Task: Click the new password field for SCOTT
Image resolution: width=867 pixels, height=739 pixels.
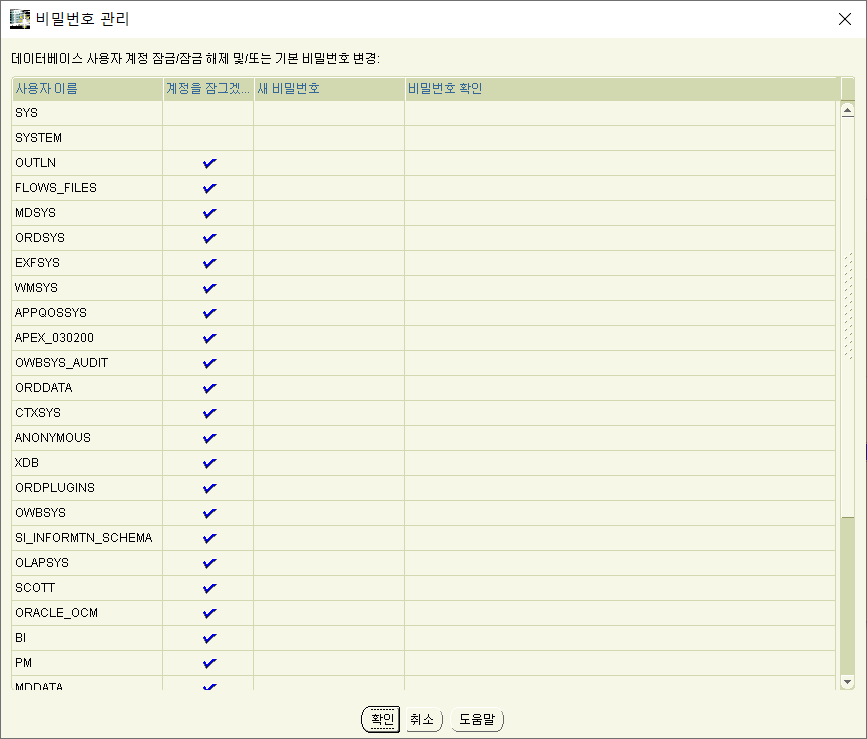Action: pyautogui.click(x=329, y=588)
